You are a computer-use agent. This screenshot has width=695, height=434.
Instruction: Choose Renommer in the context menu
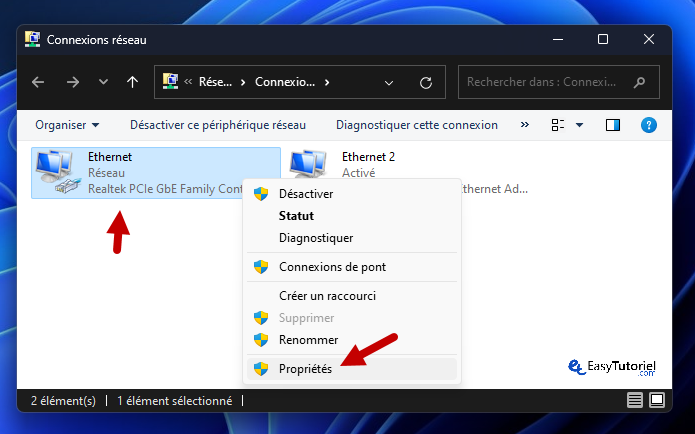click(352, 340)
